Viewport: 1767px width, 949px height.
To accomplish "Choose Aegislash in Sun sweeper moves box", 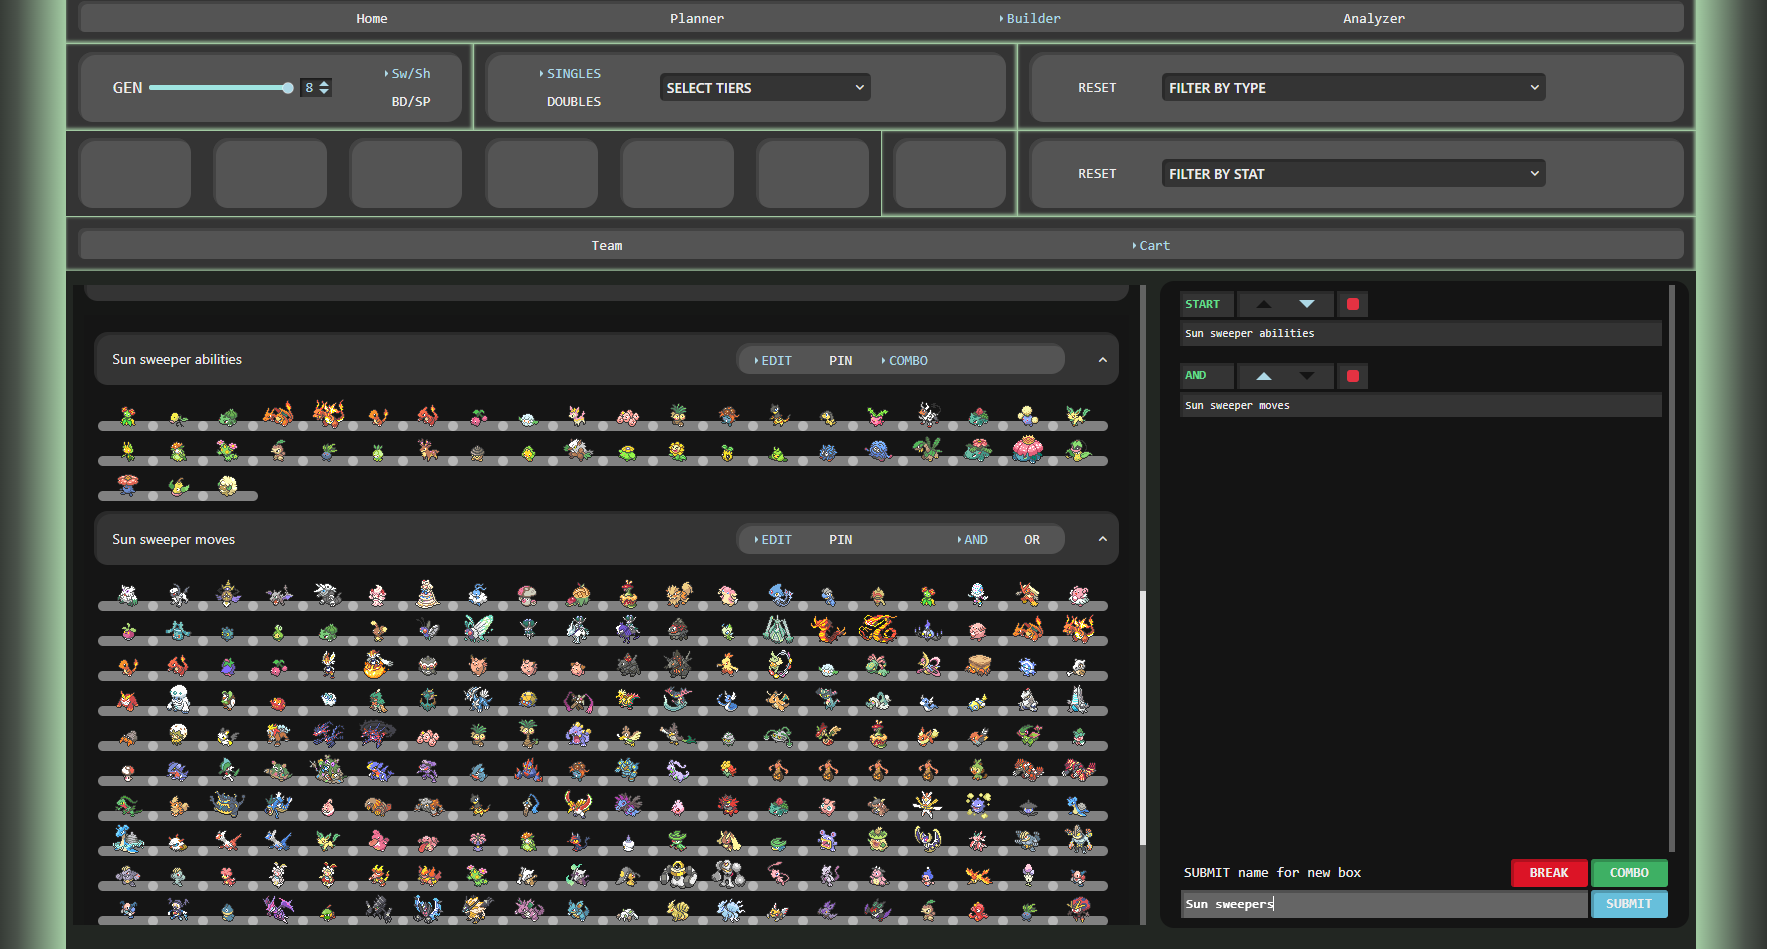I will point(228,593).
